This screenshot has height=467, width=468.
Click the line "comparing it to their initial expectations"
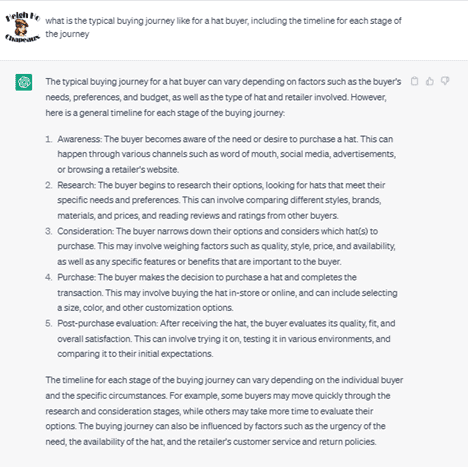tap(134, 354)
